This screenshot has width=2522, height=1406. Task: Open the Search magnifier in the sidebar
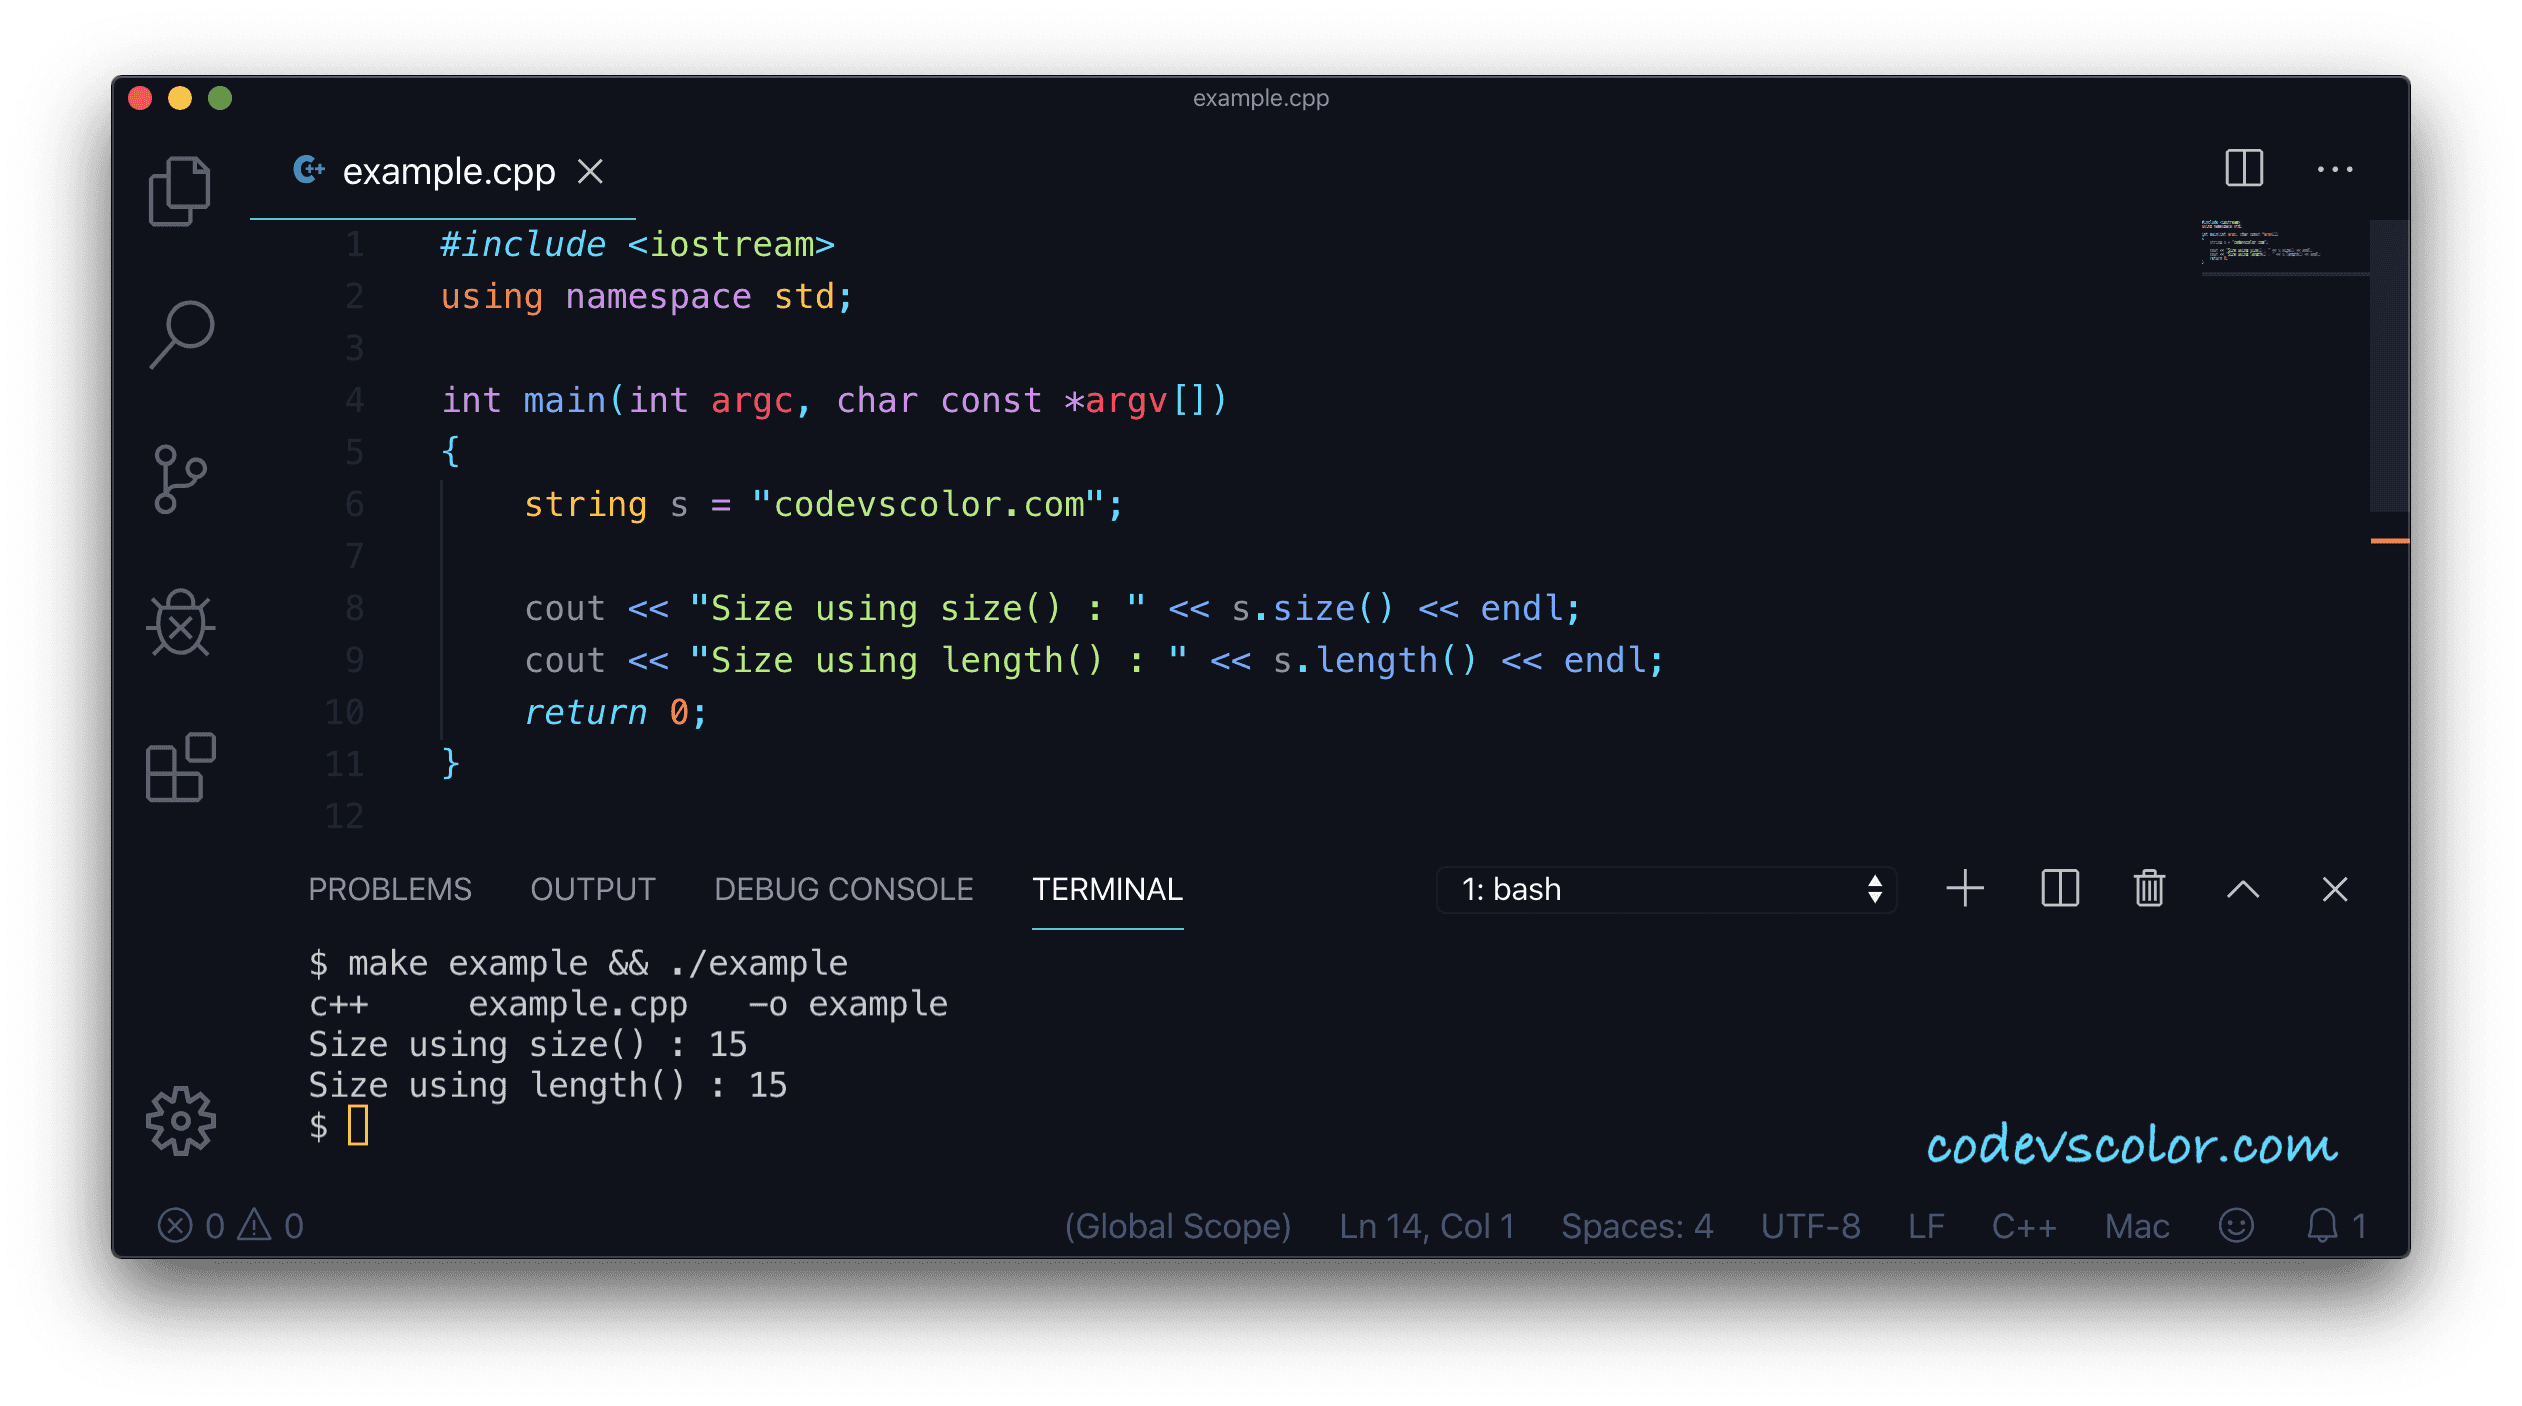point(182,334)
